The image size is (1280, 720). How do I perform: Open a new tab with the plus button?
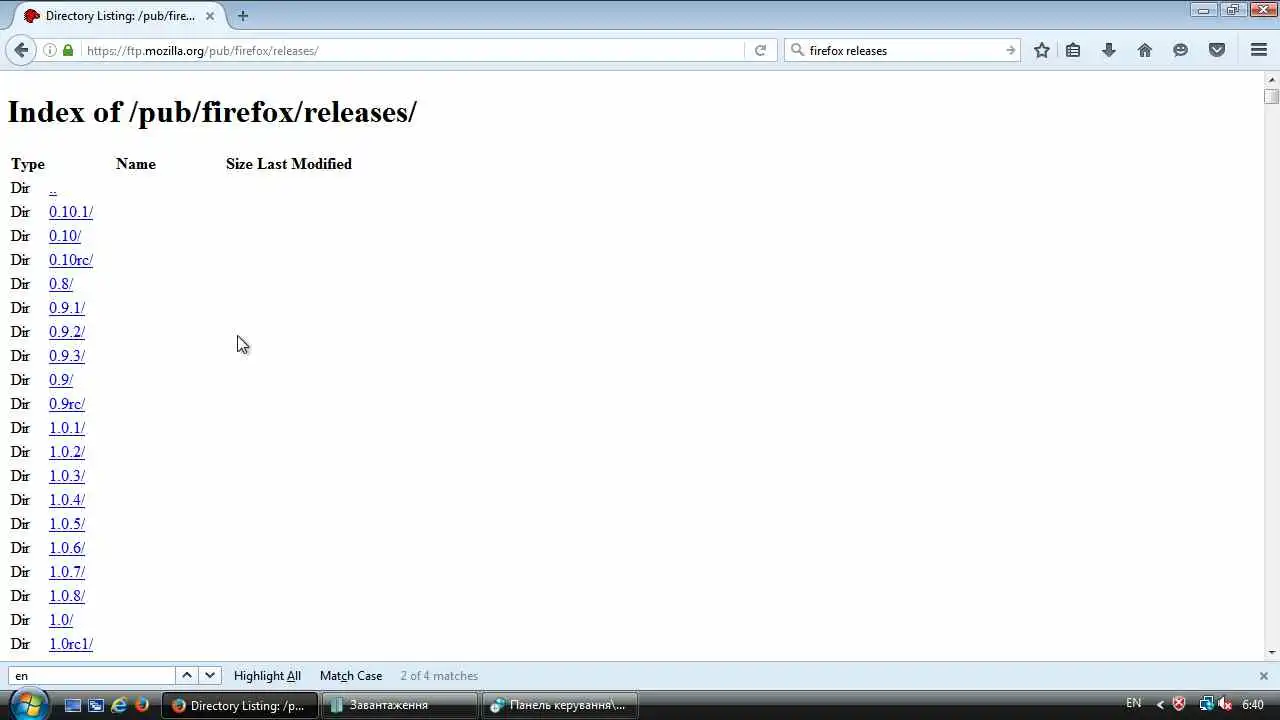(x=243, y=15)
